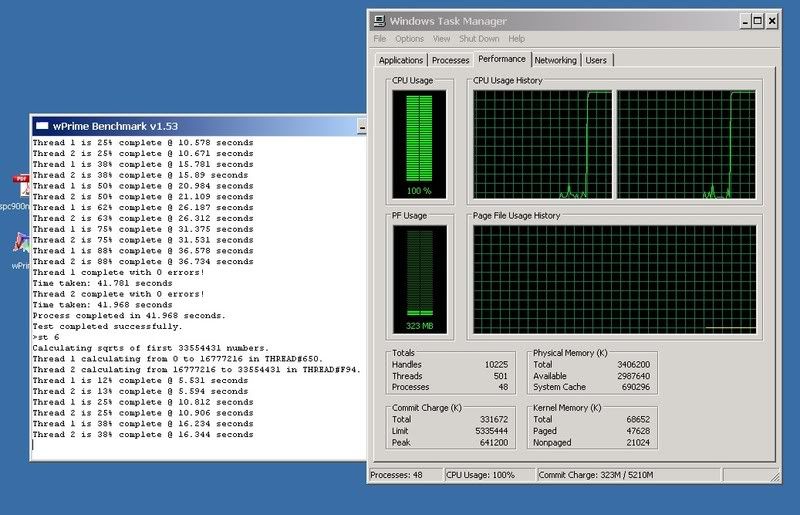Screen dimensions: 800x515
Task: Click Physical Memory Total 3406200
Action: 634,364
